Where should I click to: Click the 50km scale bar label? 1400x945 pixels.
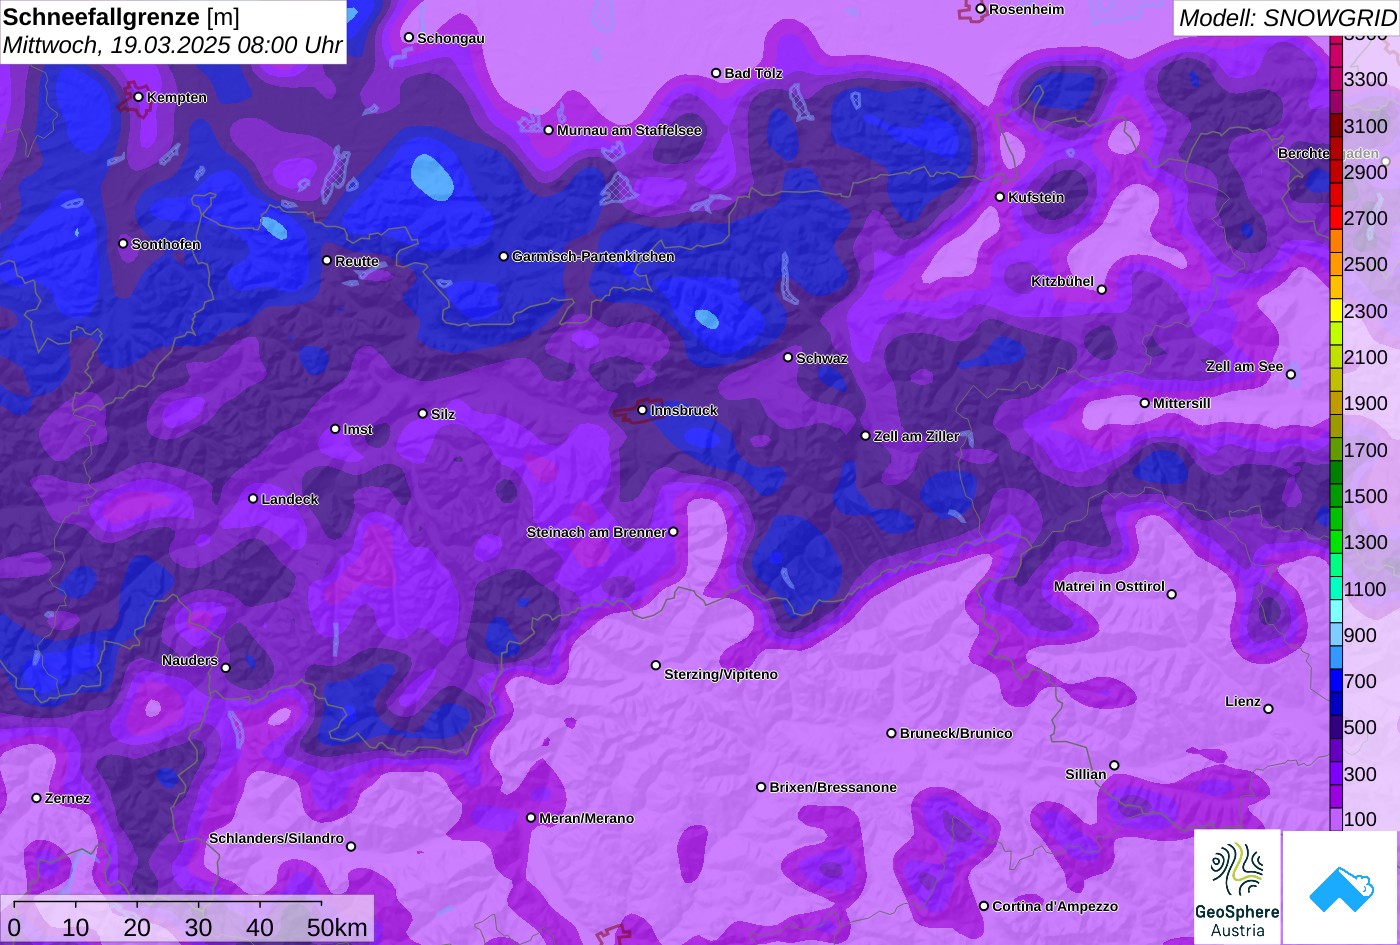[337, 928]
